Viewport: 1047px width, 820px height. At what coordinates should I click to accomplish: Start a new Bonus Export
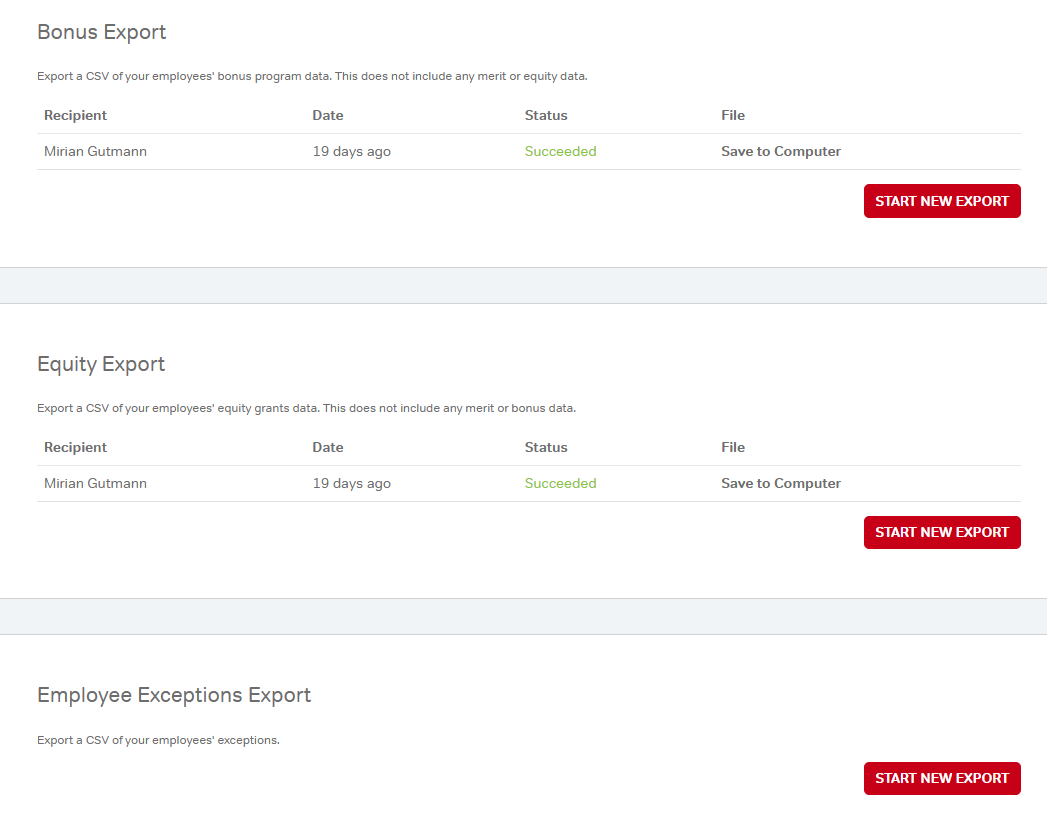(x=941, y=201)
